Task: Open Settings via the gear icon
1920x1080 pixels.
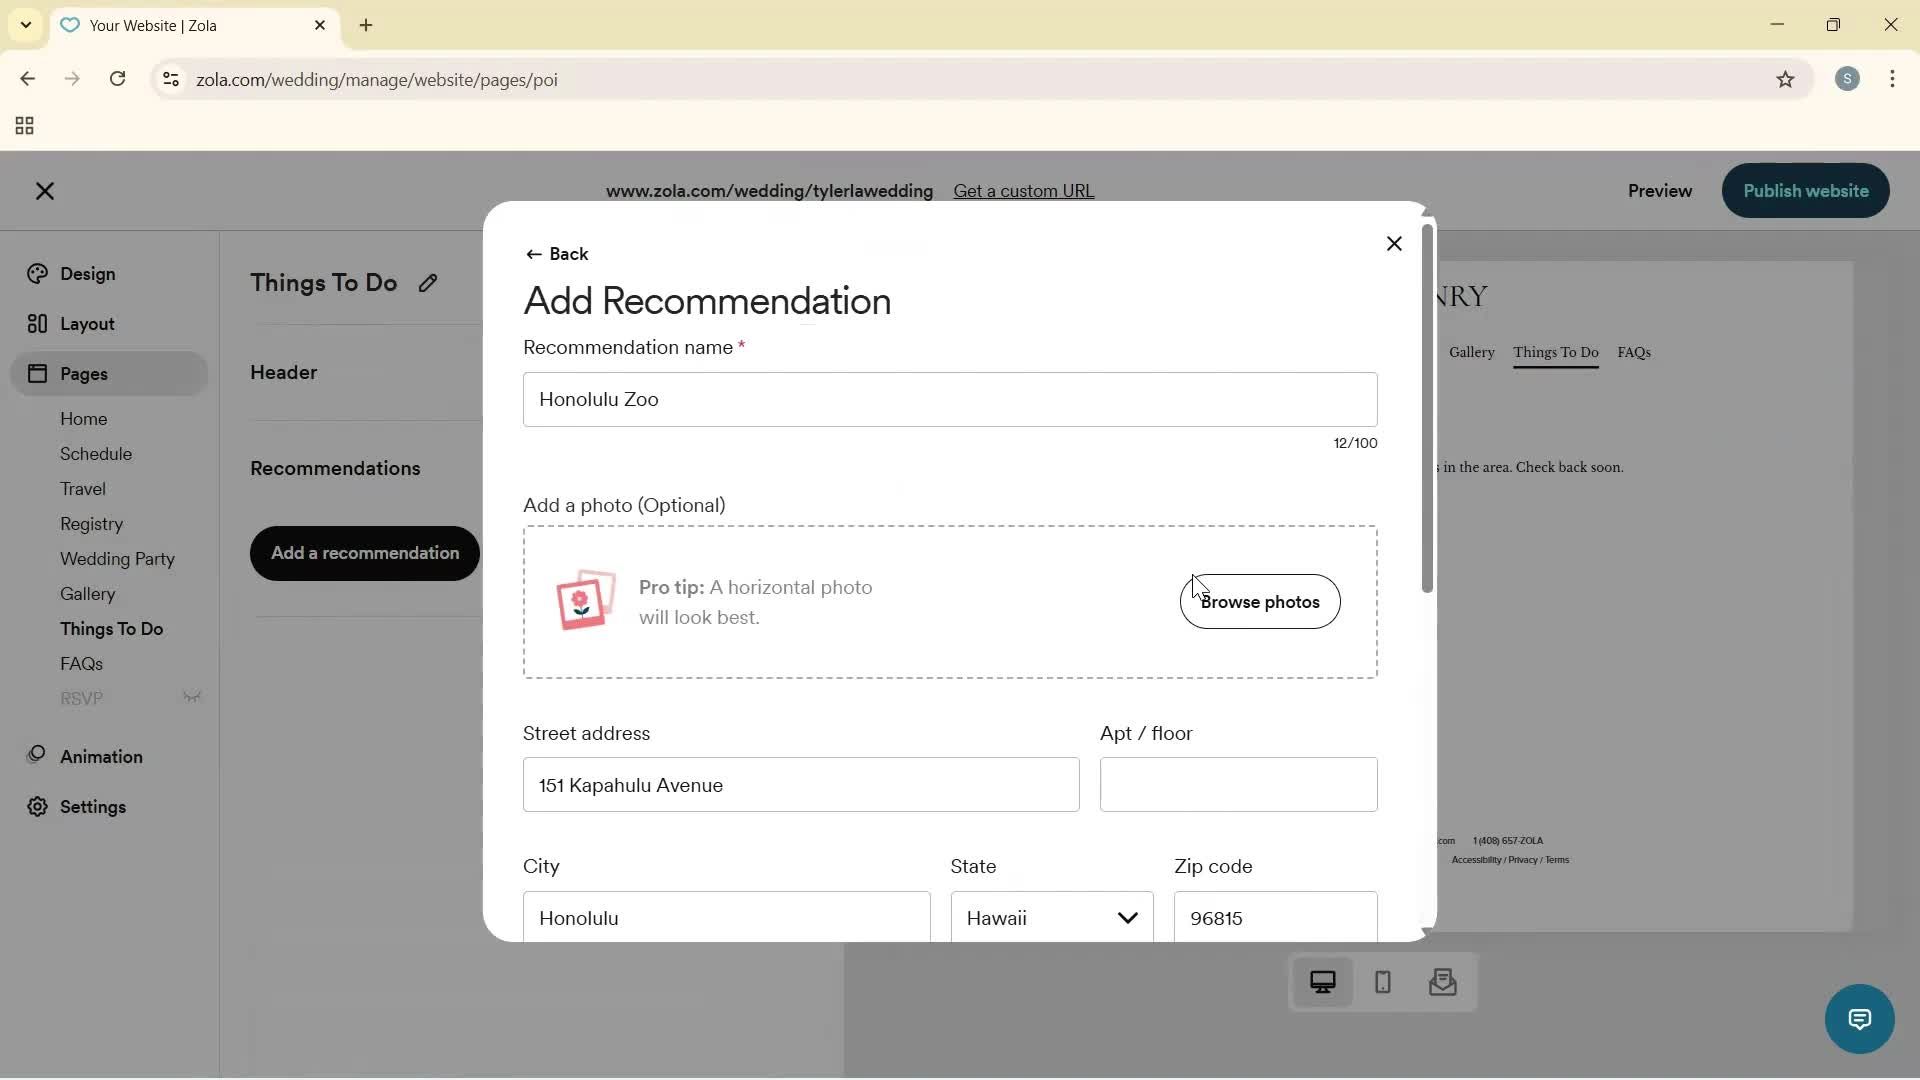Action: tap(36, 807)
